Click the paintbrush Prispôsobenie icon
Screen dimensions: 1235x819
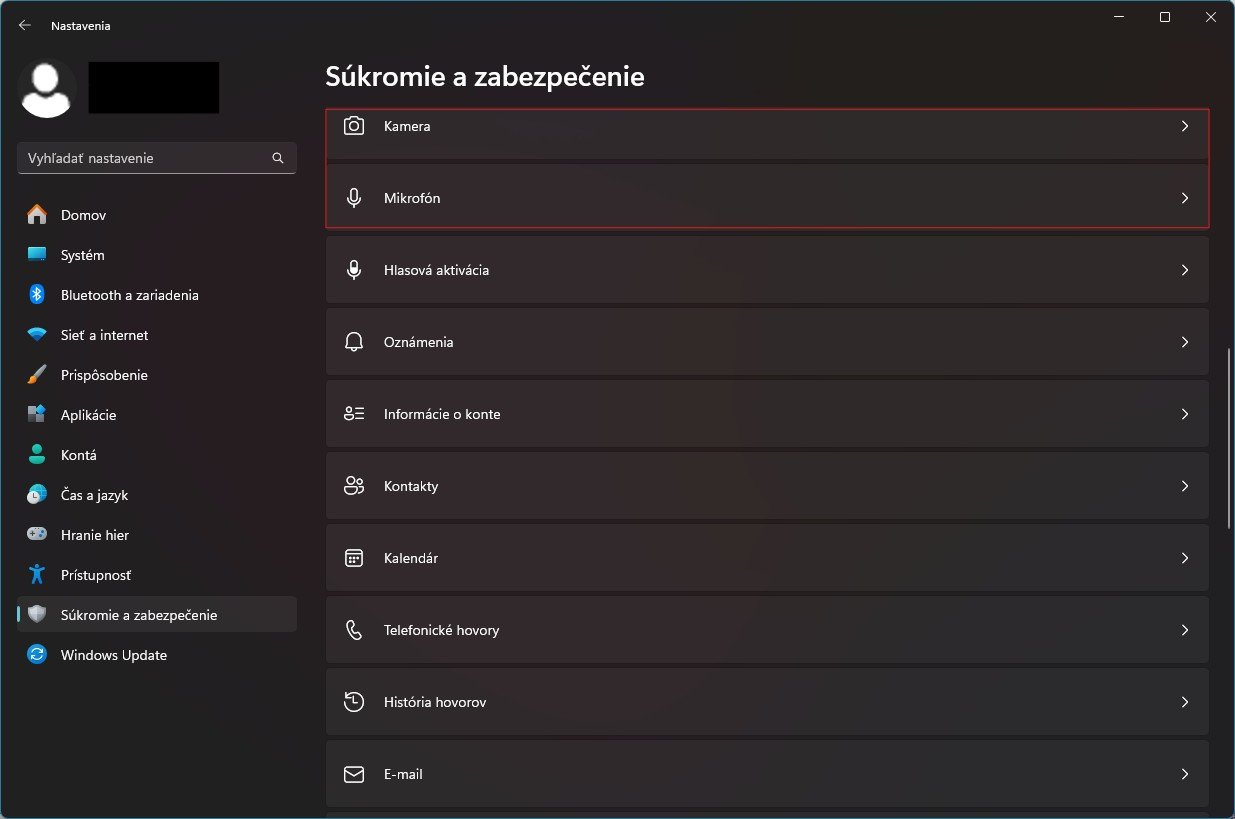click(37, 375)
